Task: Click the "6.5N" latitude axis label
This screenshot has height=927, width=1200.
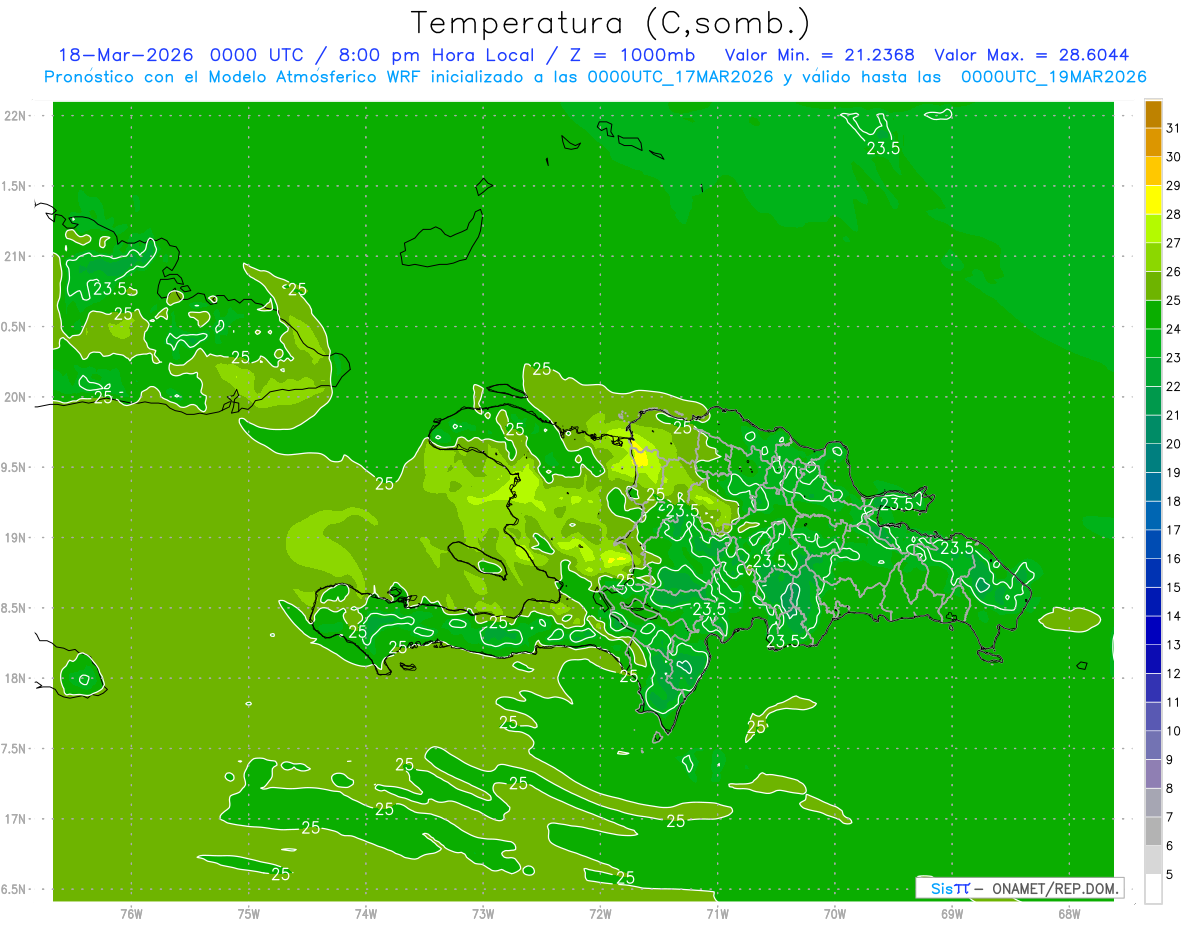Action: tap(15, 889)
